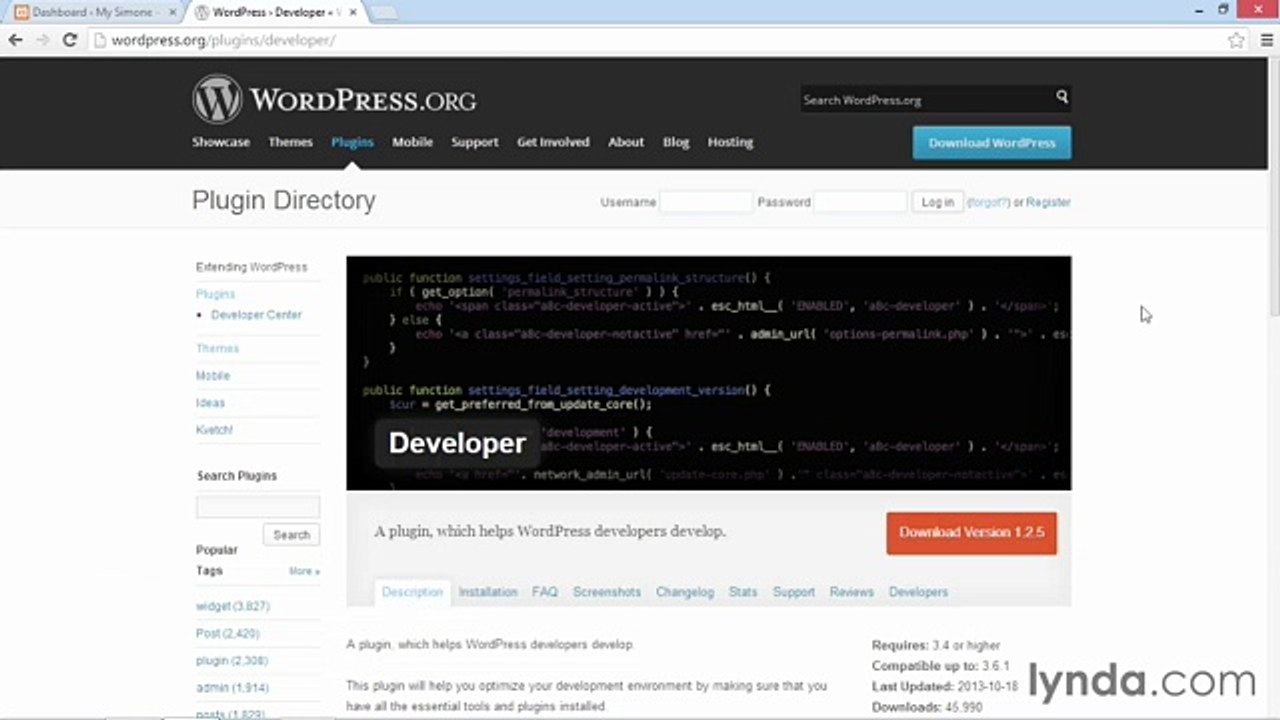Viewport: 1280px width, 720px height.
Task: Open Developer Center sidebar link
Action: coord(256,314)
